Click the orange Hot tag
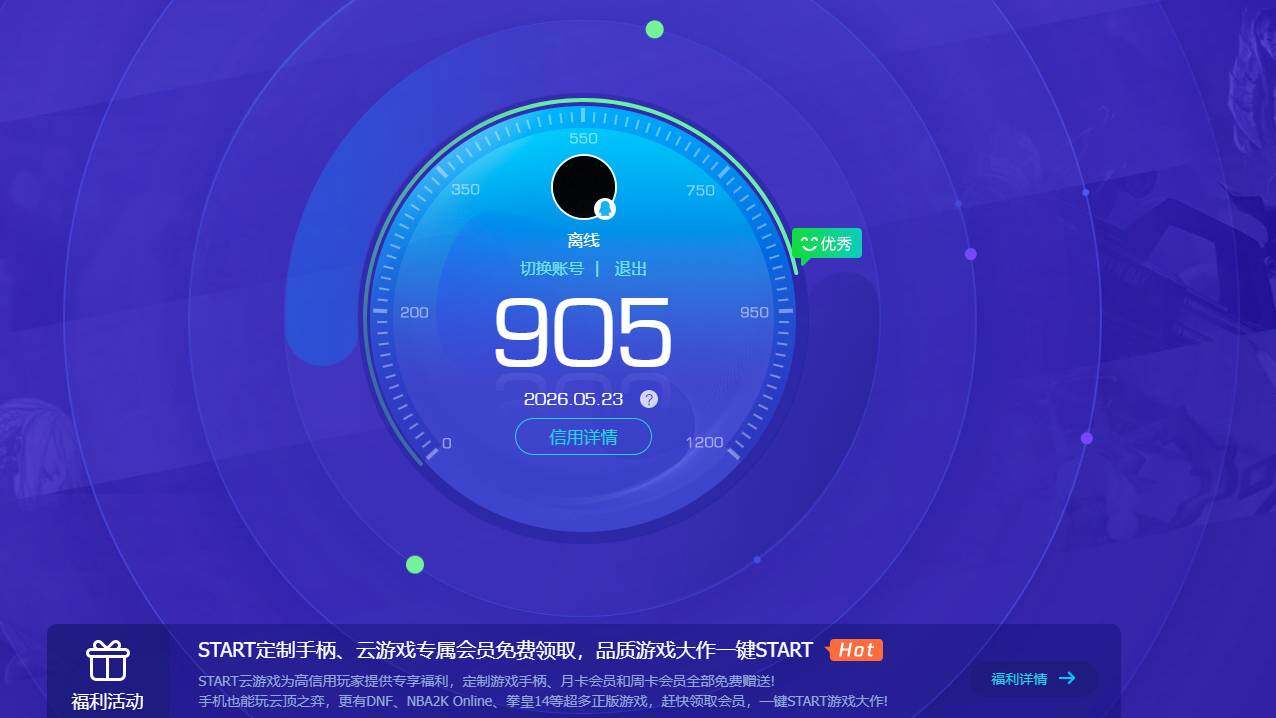This screenshot has width=1276, height=718. [856, 650]
